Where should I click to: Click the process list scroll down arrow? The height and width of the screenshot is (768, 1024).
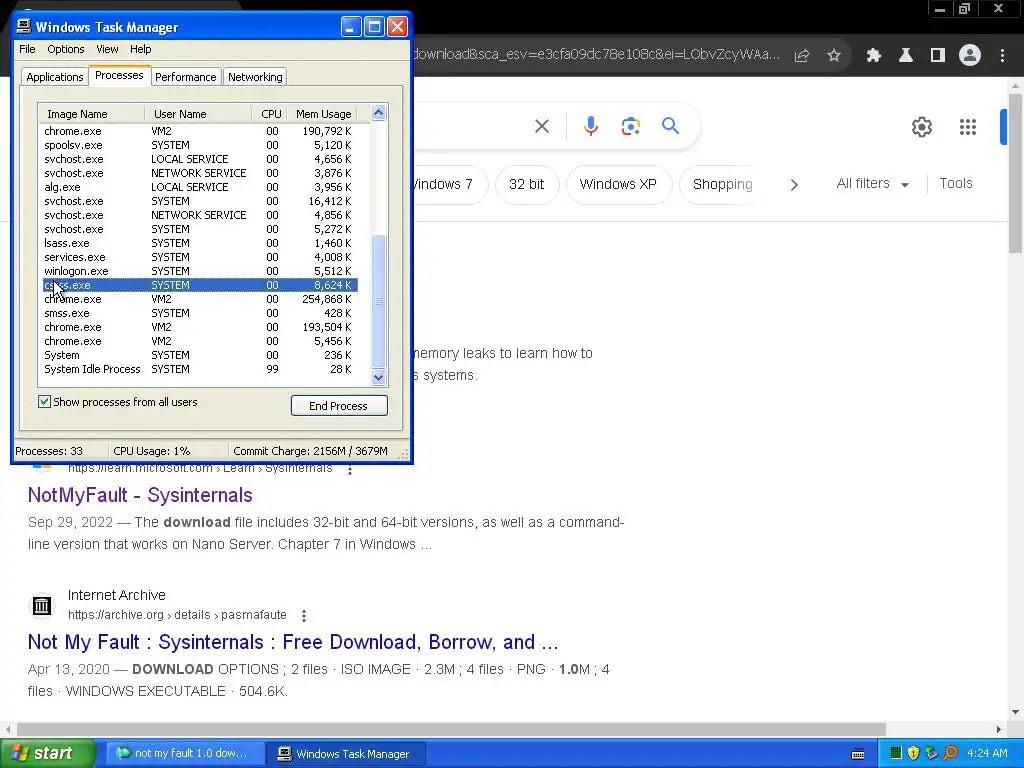379,377
